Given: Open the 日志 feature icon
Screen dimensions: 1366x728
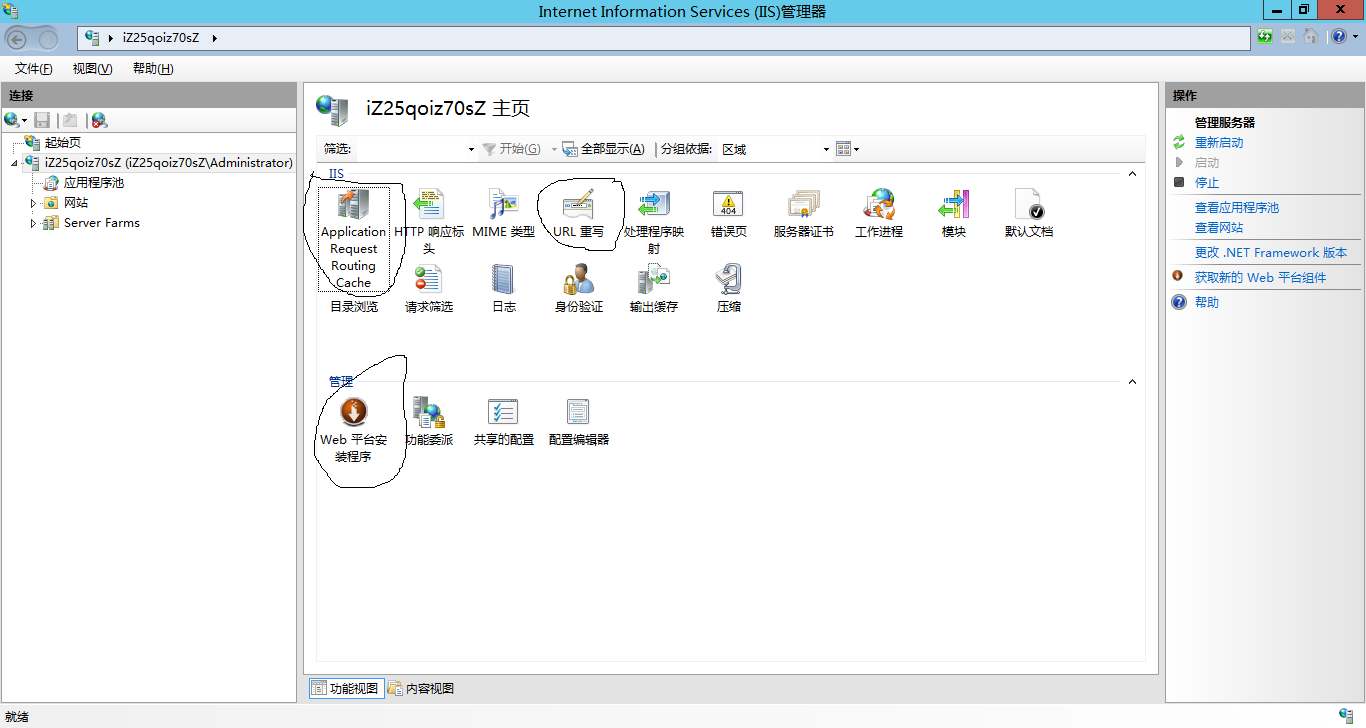Looking at the screenshot, I should pyautogui.click(x=503, y=280).
